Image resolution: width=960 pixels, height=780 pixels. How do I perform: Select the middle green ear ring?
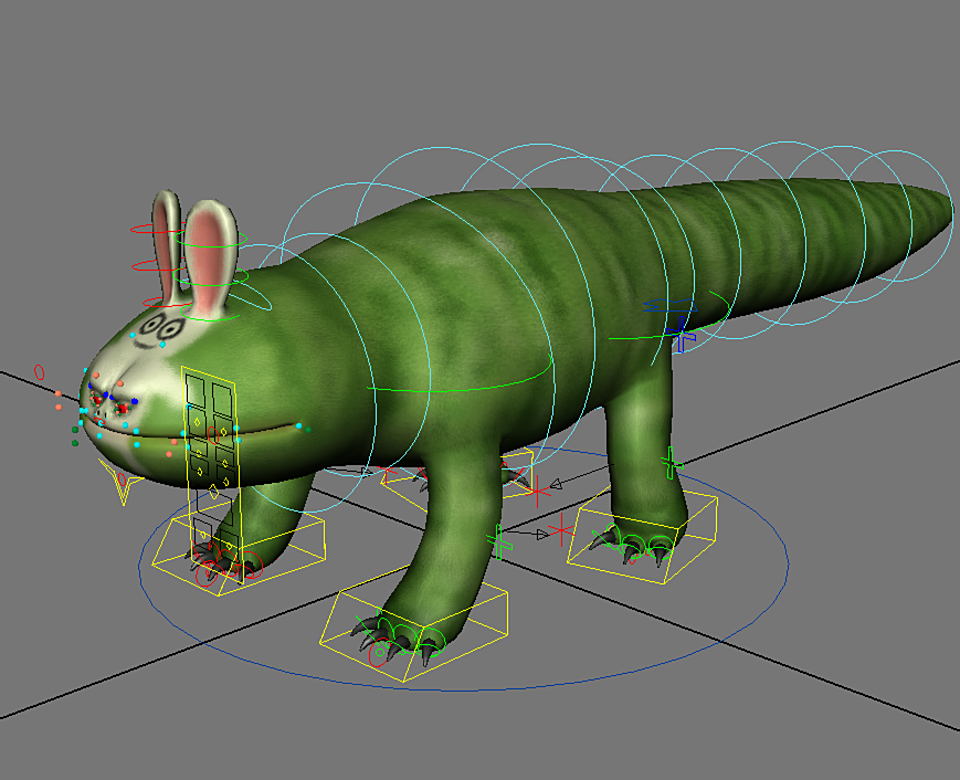(x=211, y=277)
